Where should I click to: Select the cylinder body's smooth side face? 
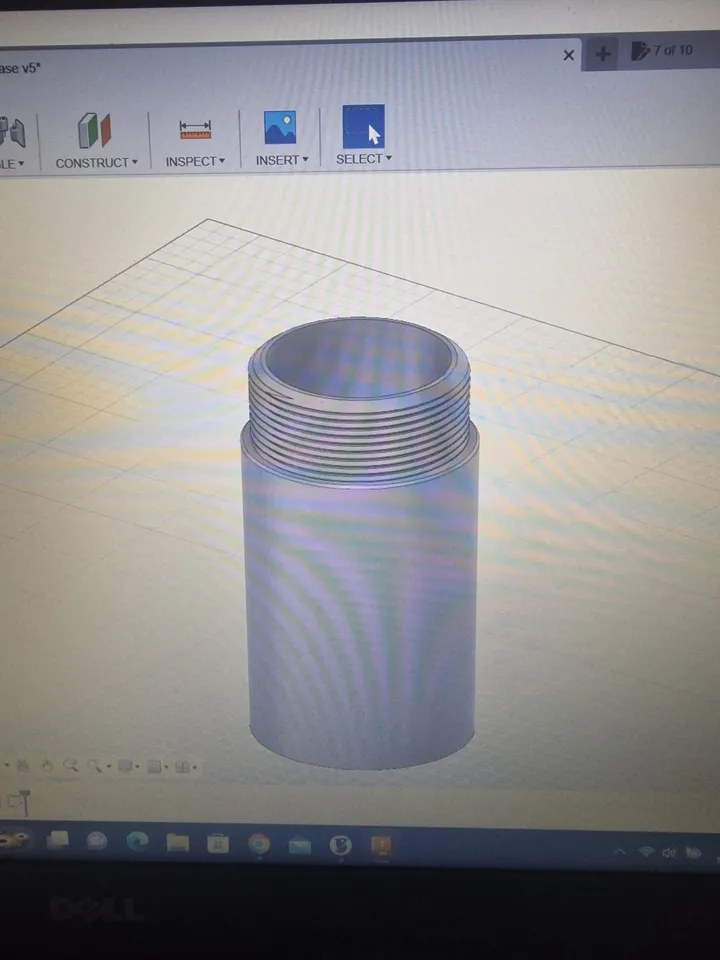point(361,612)
